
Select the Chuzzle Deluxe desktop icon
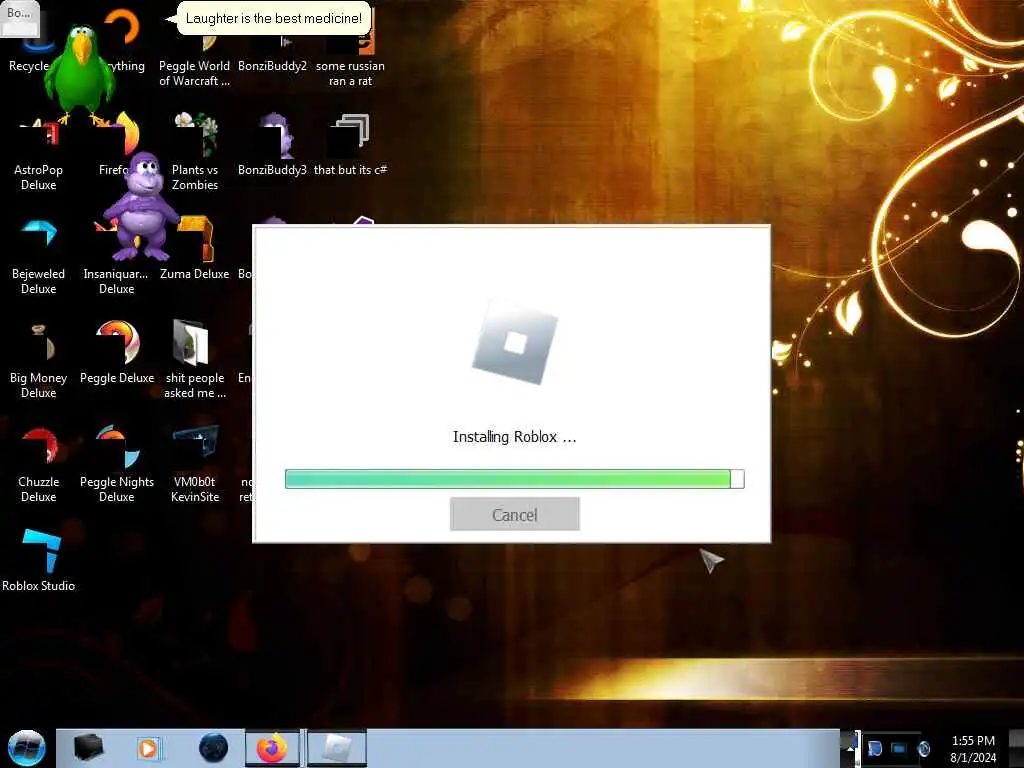coord(39,464)
